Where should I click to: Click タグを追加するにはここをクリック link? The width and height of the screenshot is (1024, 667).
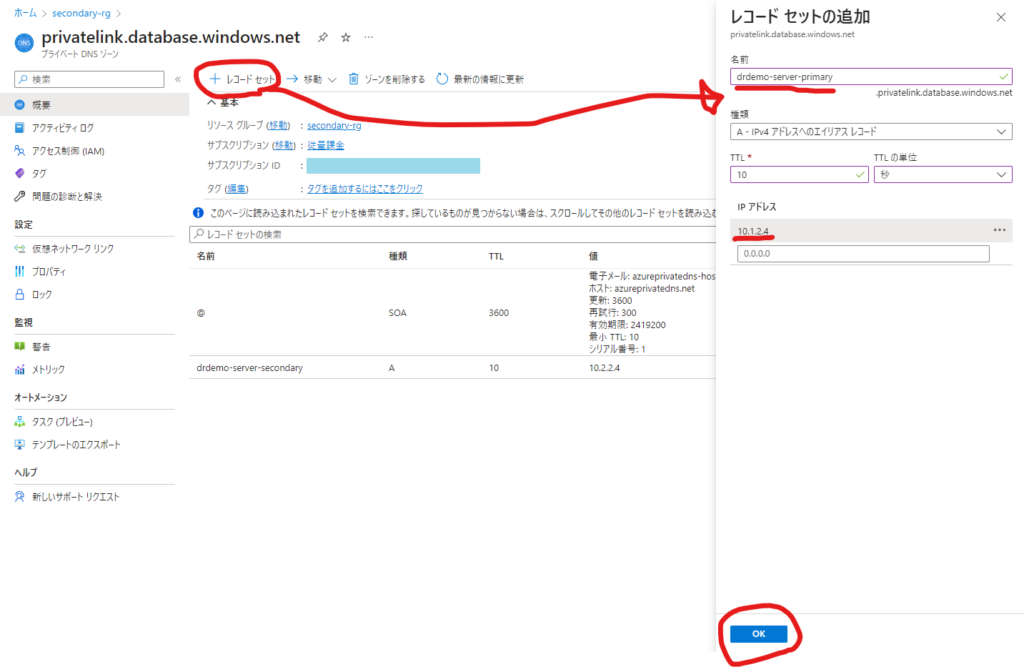(365, 189)
